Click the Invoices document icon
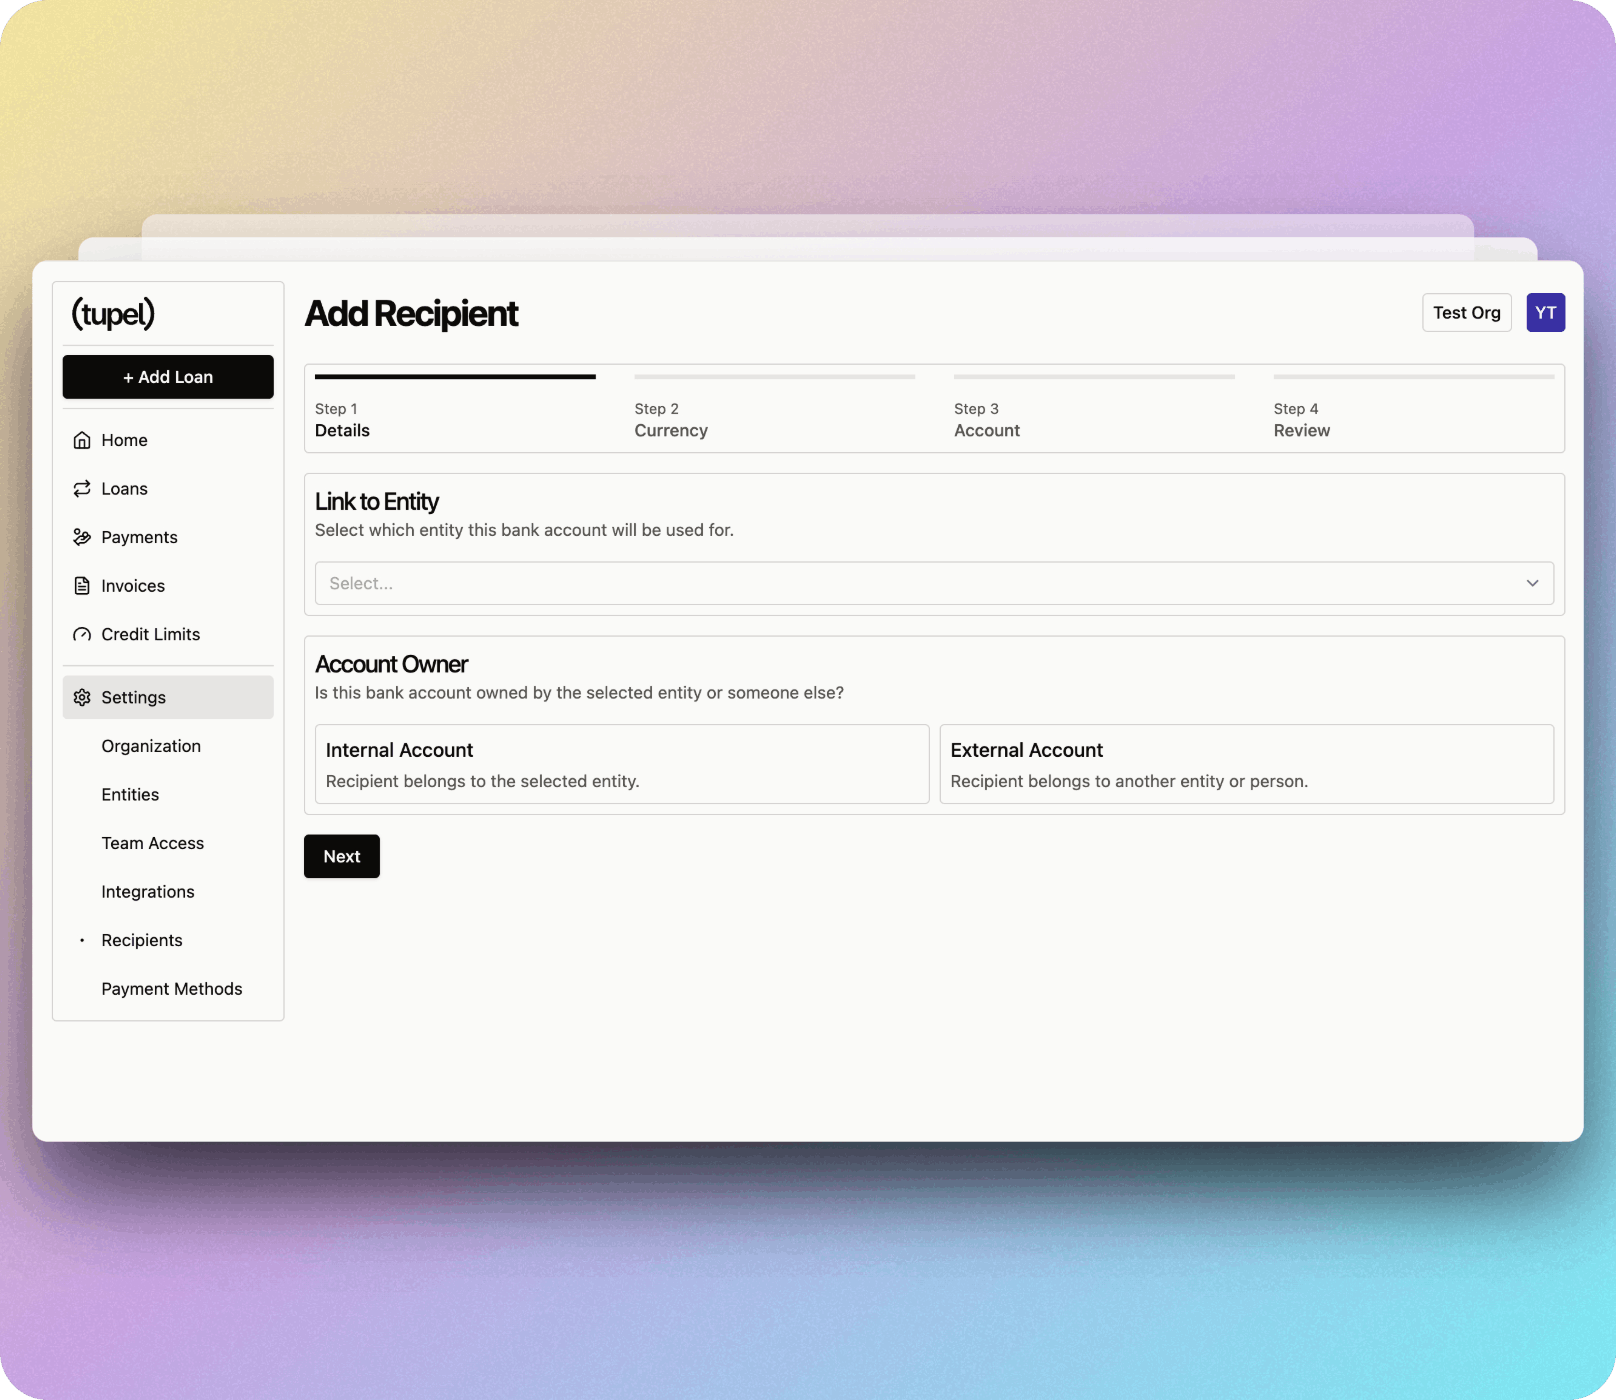1616x1400 pixels. [82, 586]
